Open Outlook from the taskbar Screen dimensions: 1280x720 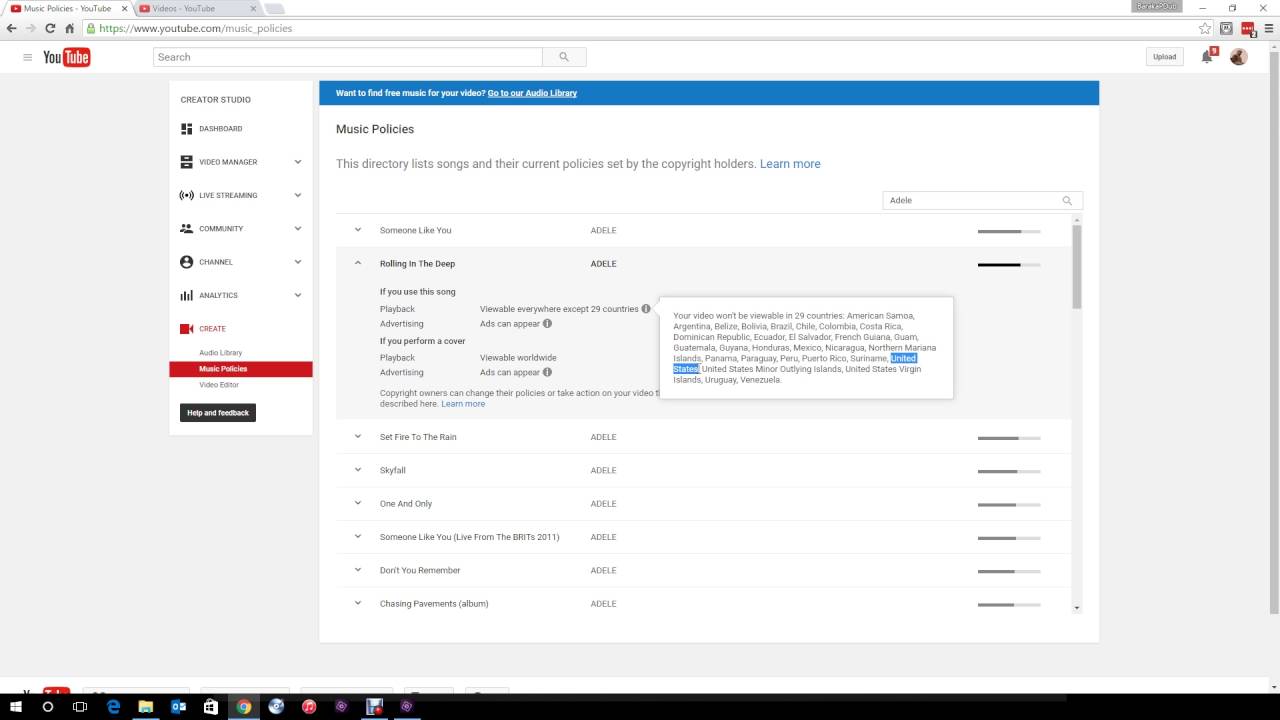pos(179,706)
